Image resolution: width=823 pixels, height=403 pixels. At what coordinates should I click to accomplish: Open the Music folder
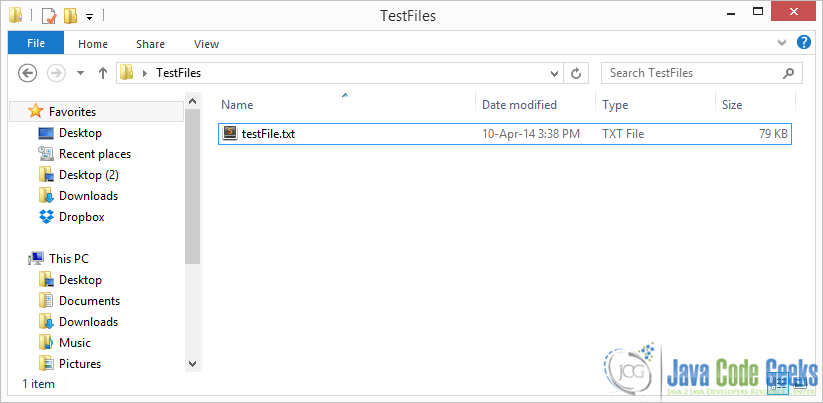pyautogui.click(x=75, y=343)
